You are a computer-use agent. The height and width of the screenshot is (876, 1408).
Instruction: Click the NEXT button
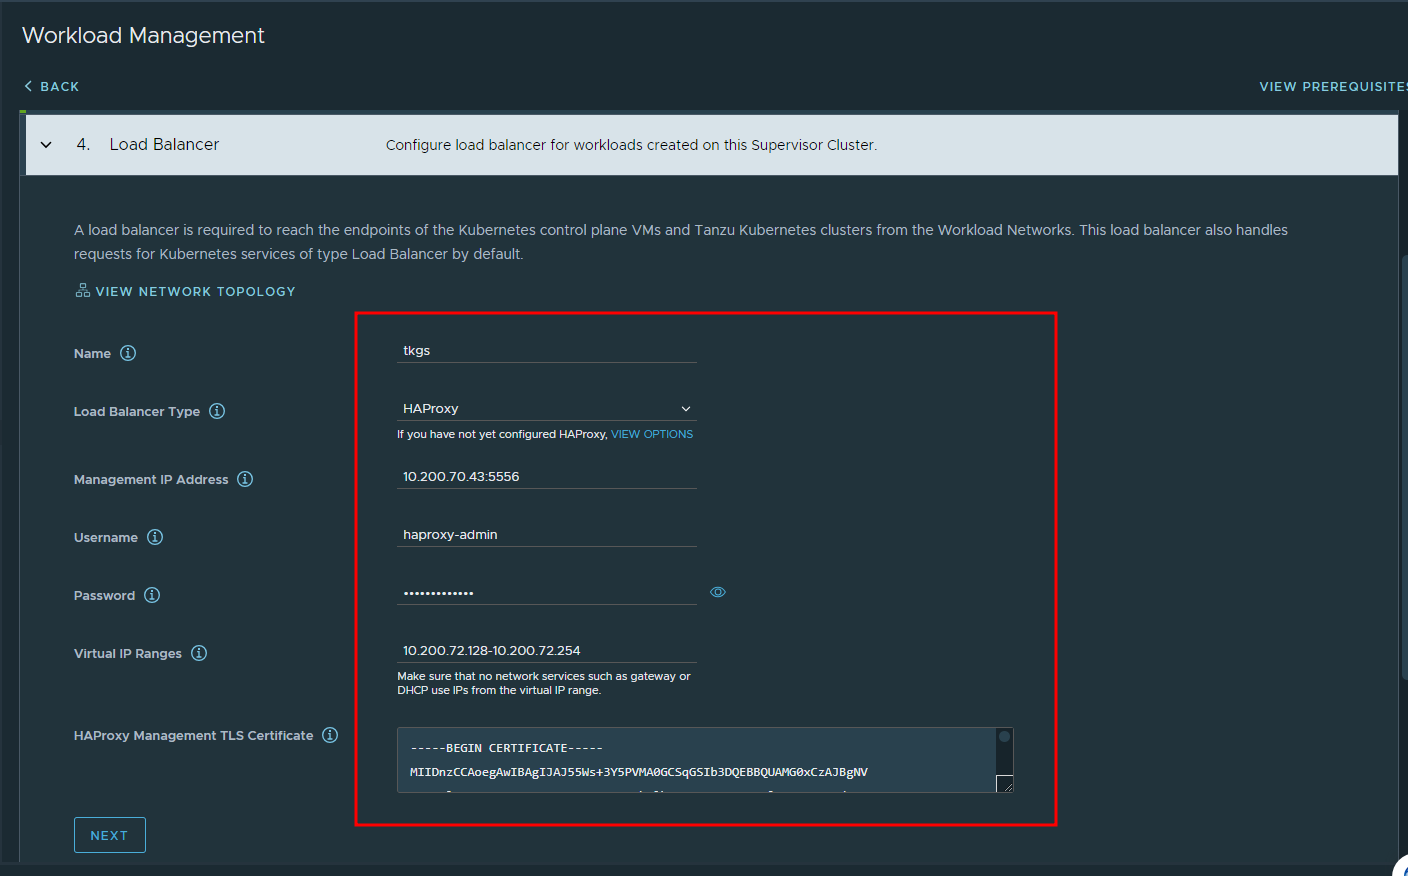[110, 835]
